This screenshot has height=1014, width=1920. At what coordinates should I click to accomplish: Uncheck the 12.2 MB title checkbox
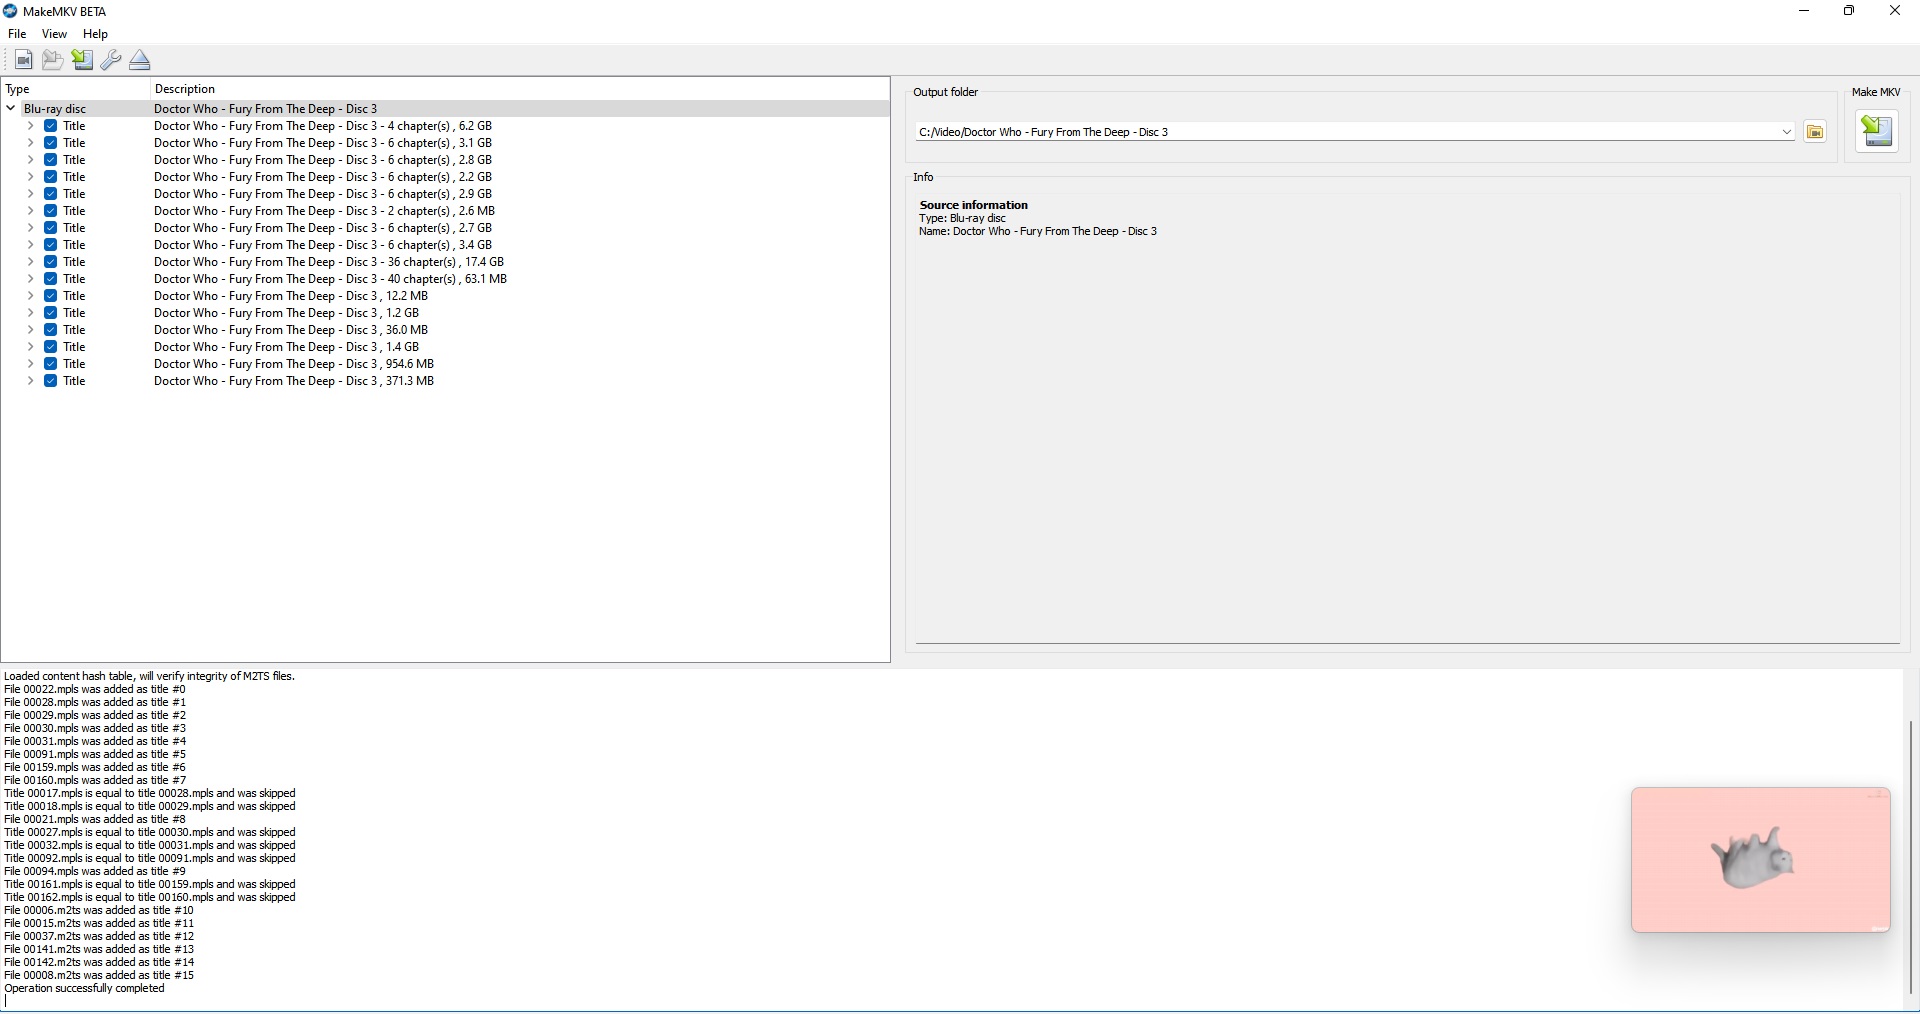click(50, 296)
